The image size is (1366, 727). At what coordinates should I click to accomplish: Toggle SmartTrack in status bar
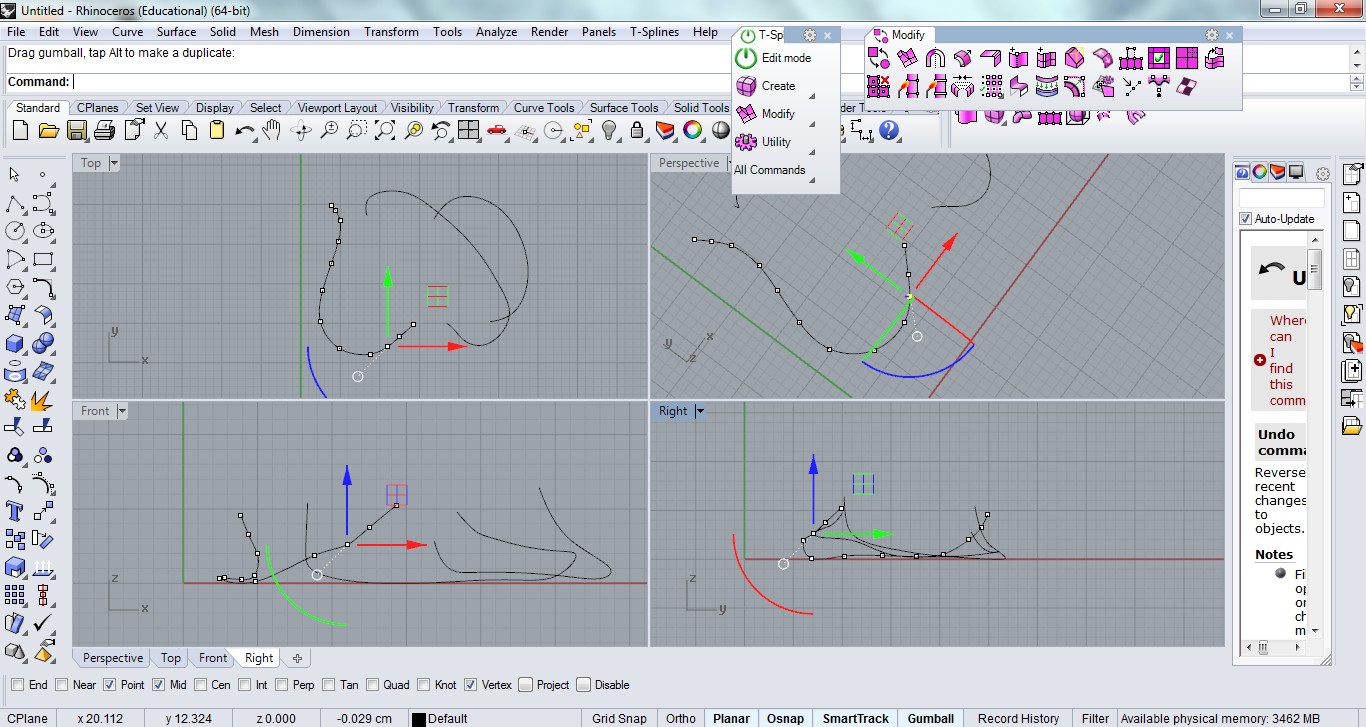click(x=856, y=718)
